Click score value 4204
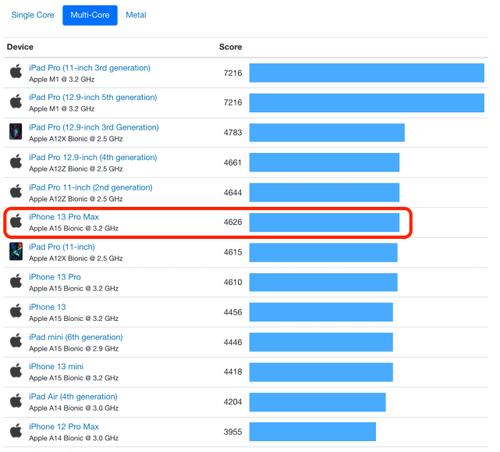Viewport: 500px width, 452px height. point(233,402)
